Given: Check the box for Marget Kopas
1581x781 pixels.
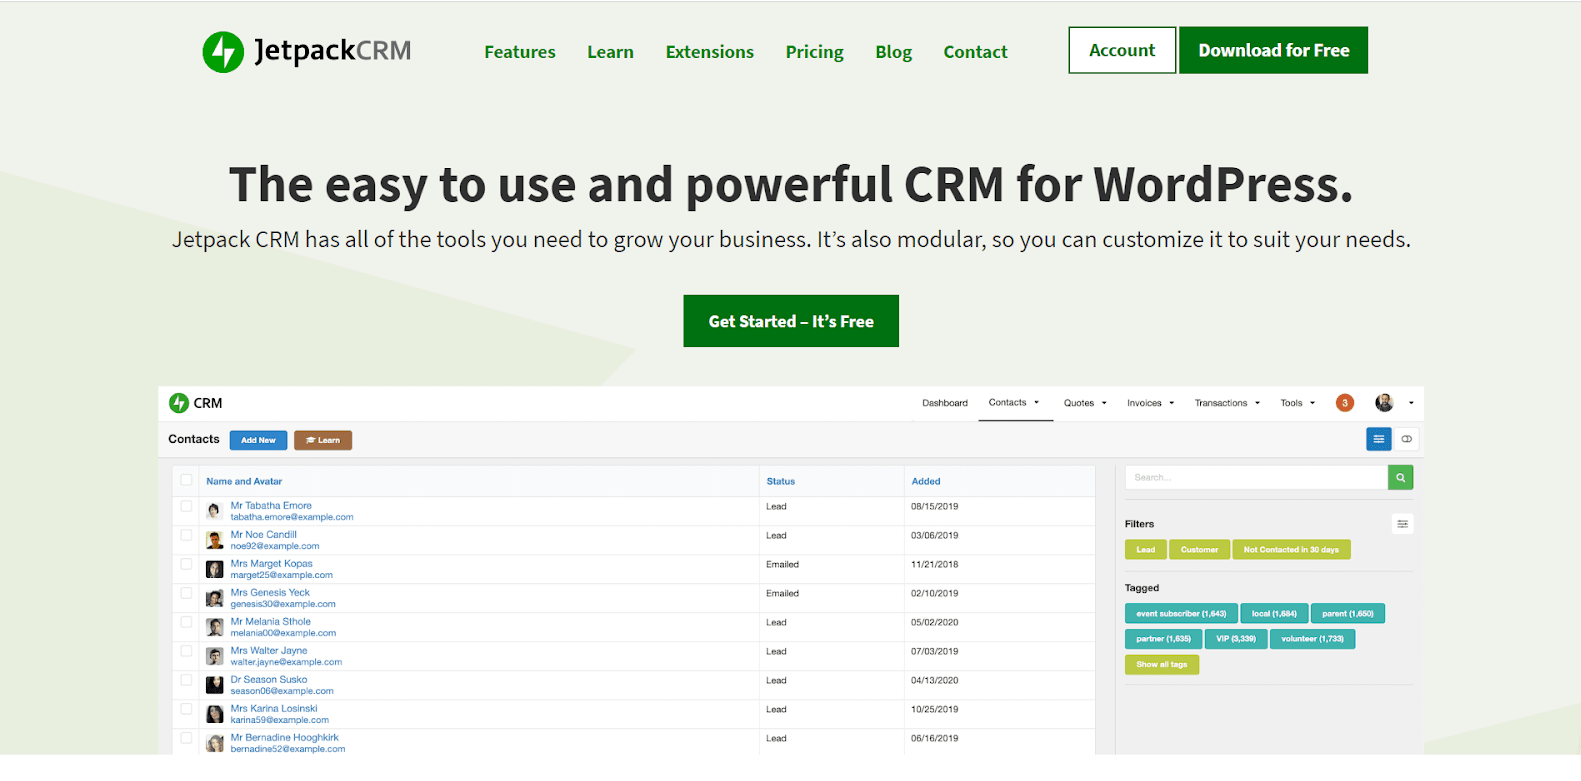Looking at the screenshot, I should pos(186,564).
